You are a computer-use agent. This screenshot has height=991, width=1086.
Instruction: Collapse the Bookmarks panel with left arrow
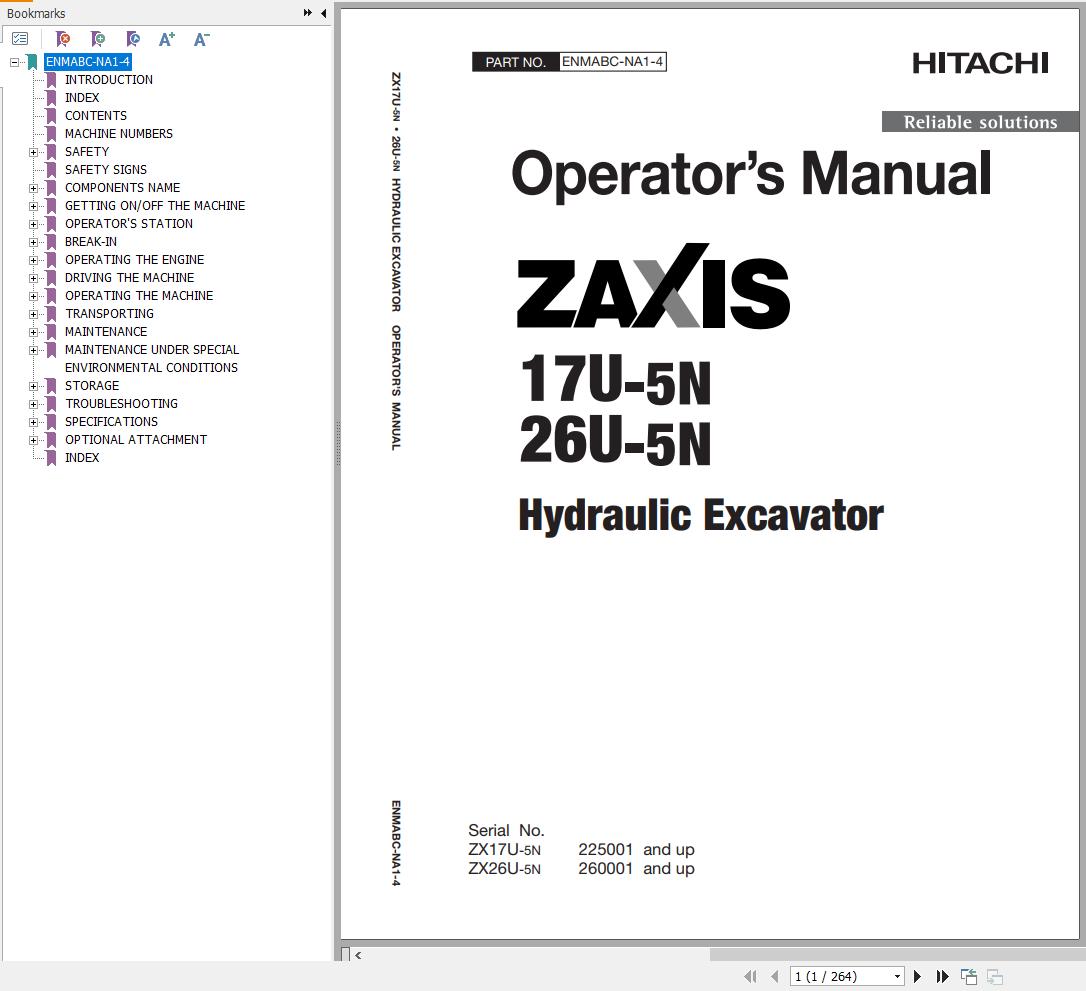(323, 12)
